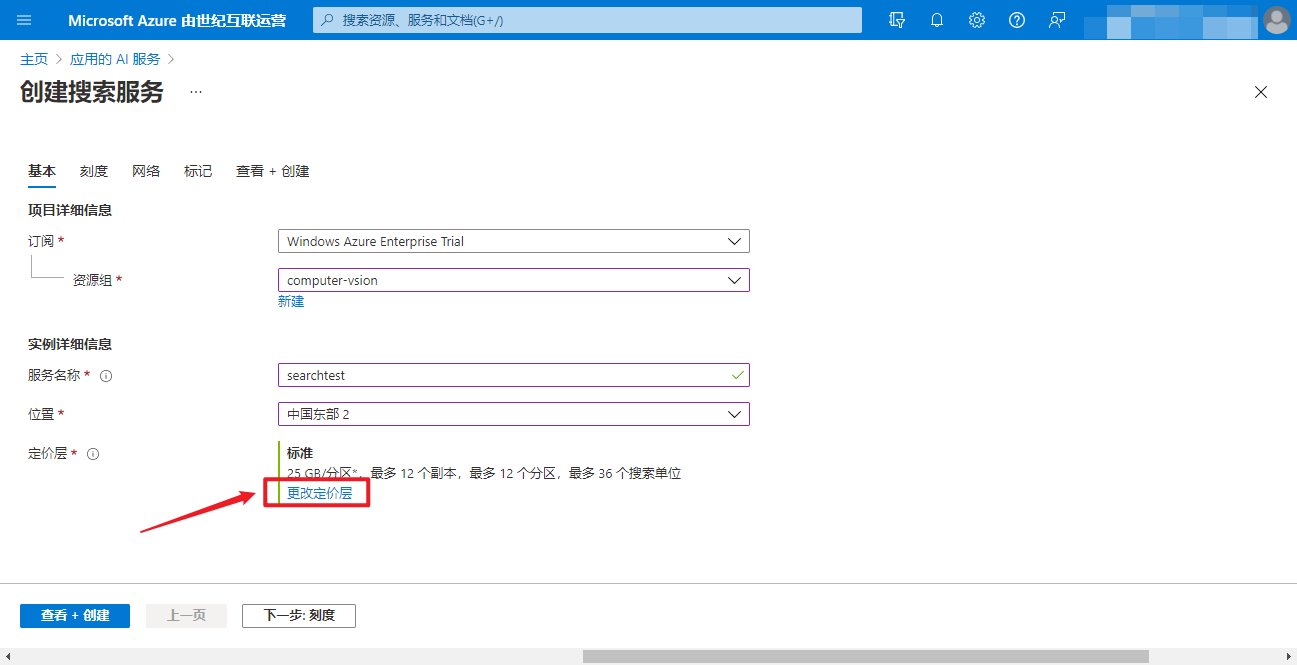The width and height of the screenshot is (1297, 665).
Task: Open the account avatar menu
Action: tap(1277, 20)
